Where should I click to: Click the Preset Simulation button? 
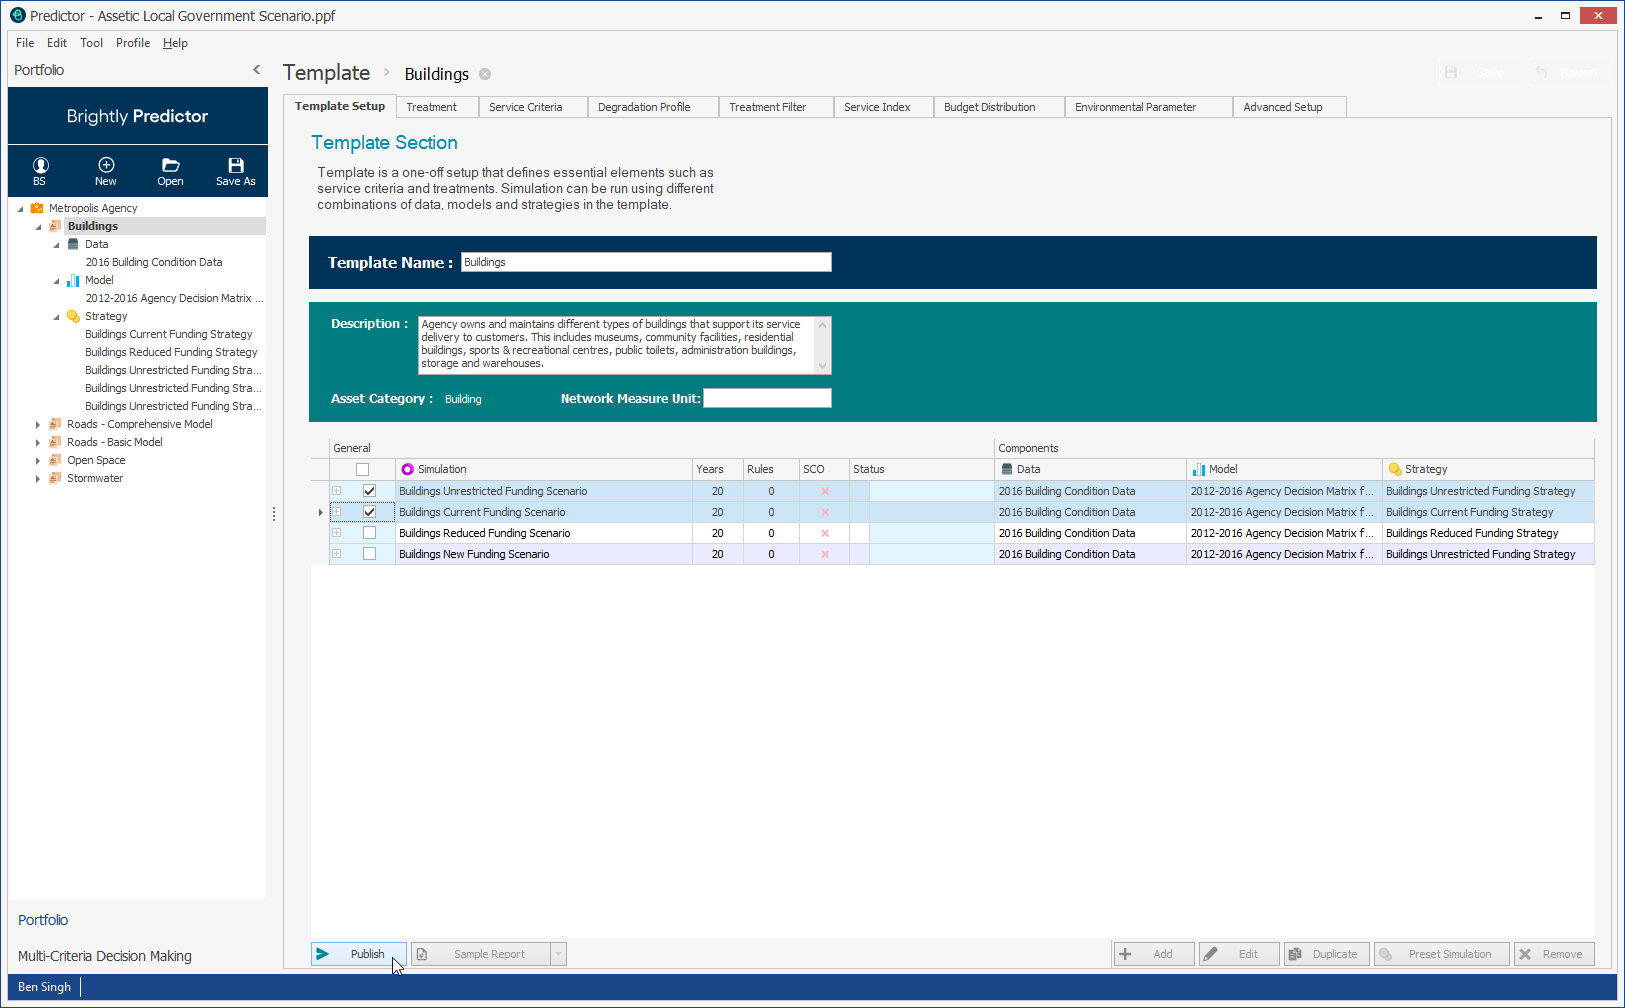pyautogui.click(x=1441, y=953)
